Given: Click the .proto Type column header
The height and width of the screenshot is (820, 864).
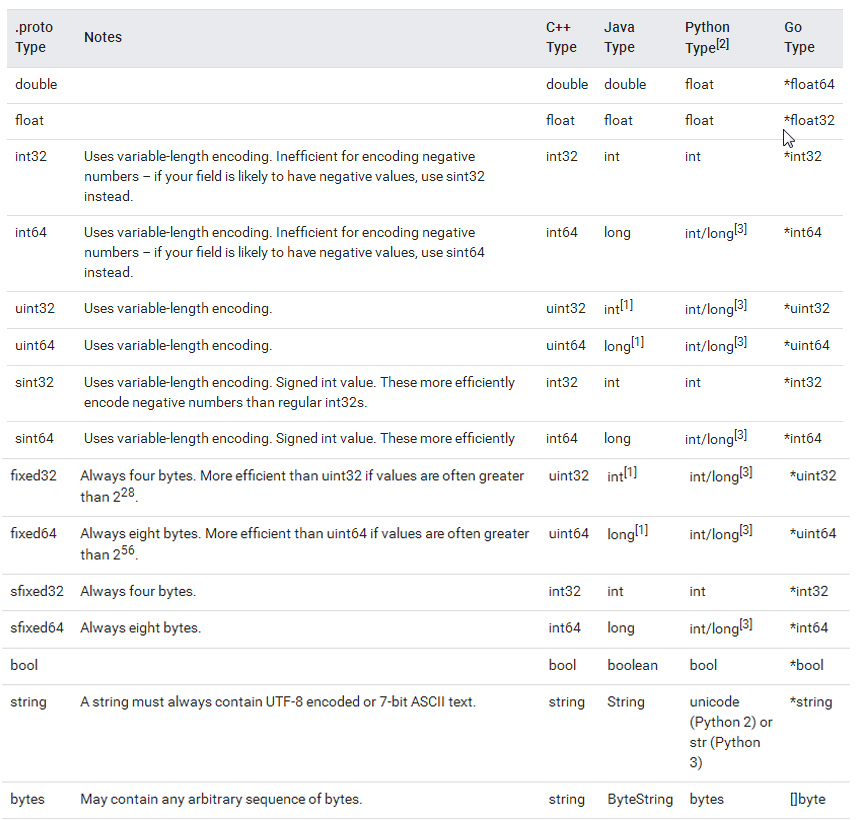Looking at the screenshot, I should (34, 37).
